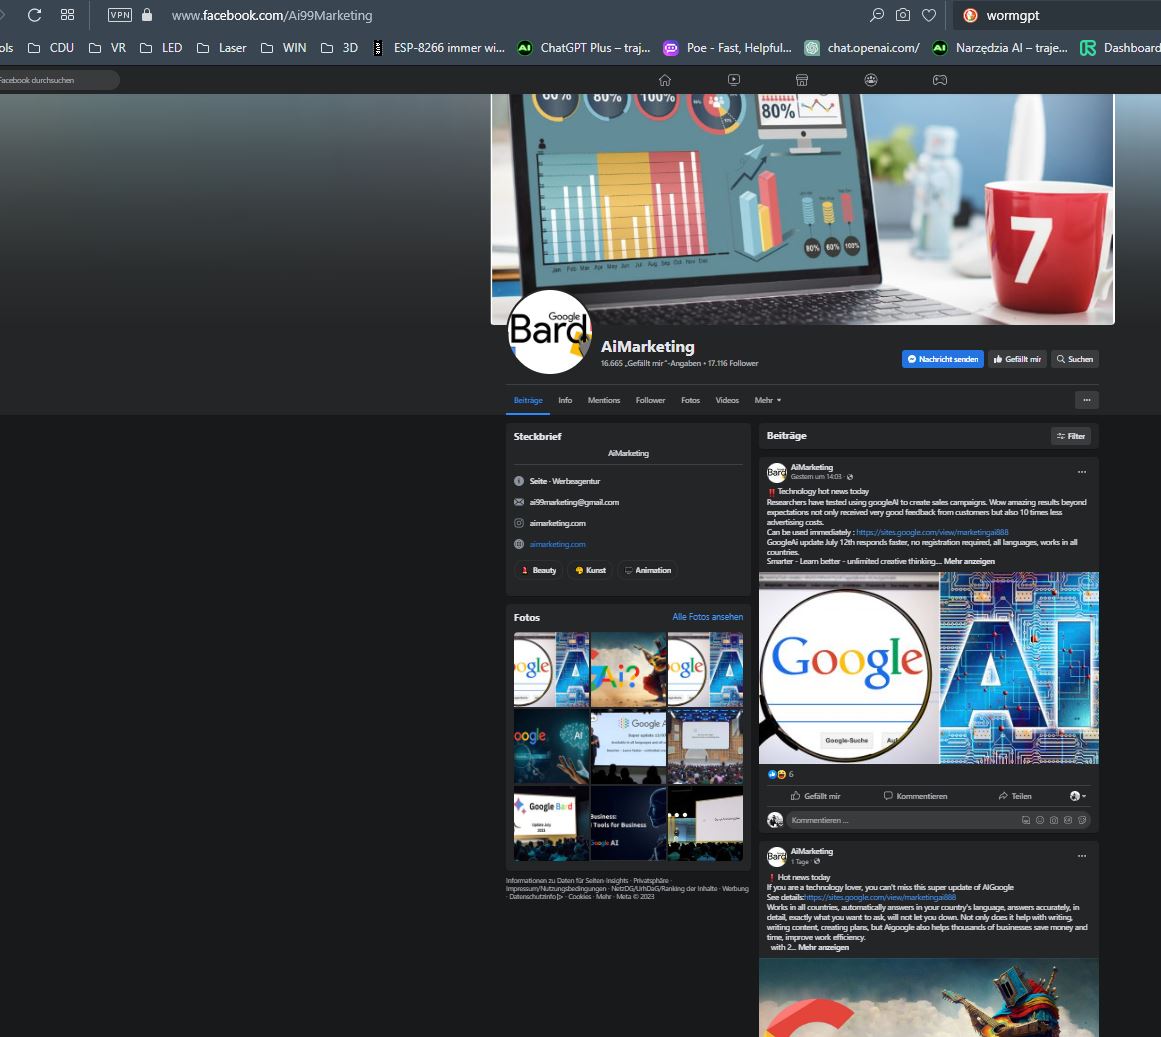This screenshot has height=1037, width=1161.
Task: Open Facebook Groups icon
Action: tap(871, 80)
